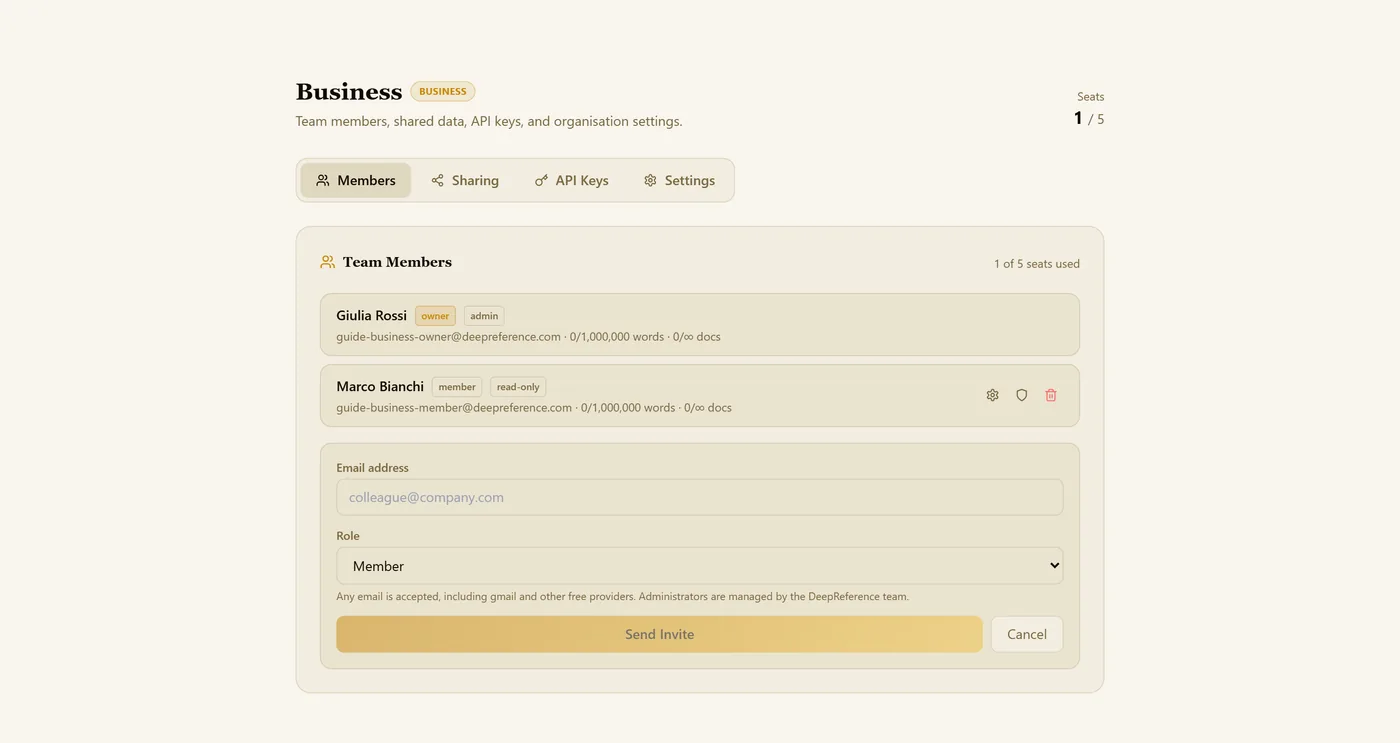This screenshot has width=1400, height=743.
Task: Click guide-business-owner@deepreference.com email text
Action: (448, 337)
